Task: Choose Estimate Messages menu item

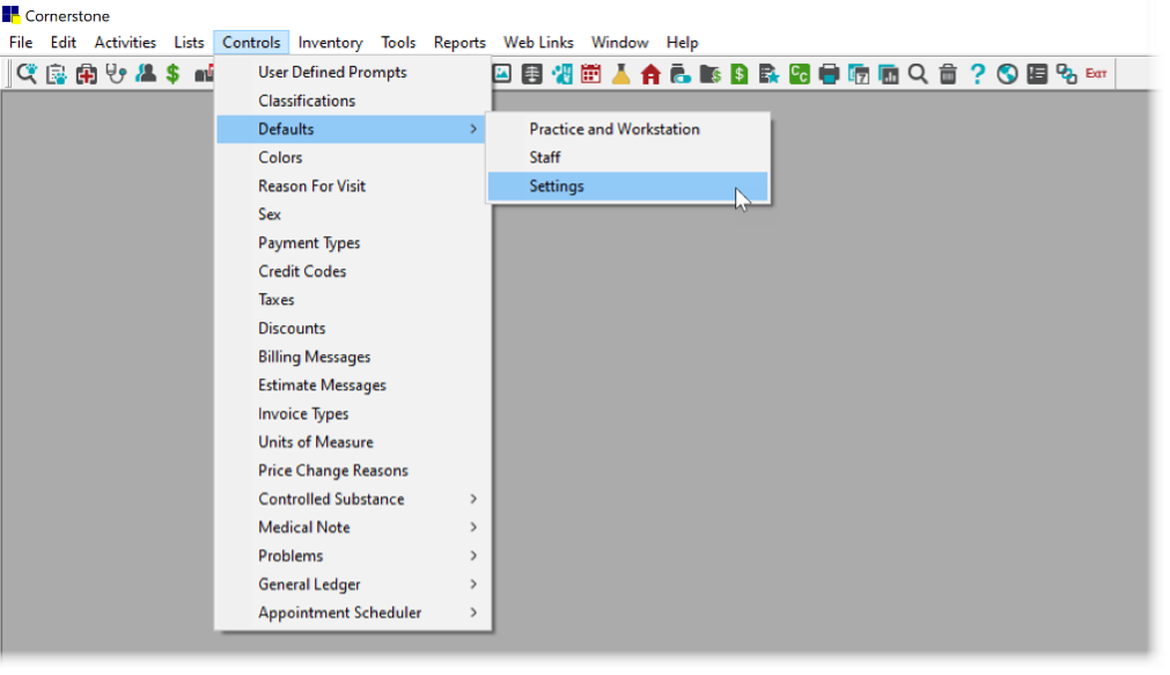Action: 351,385
